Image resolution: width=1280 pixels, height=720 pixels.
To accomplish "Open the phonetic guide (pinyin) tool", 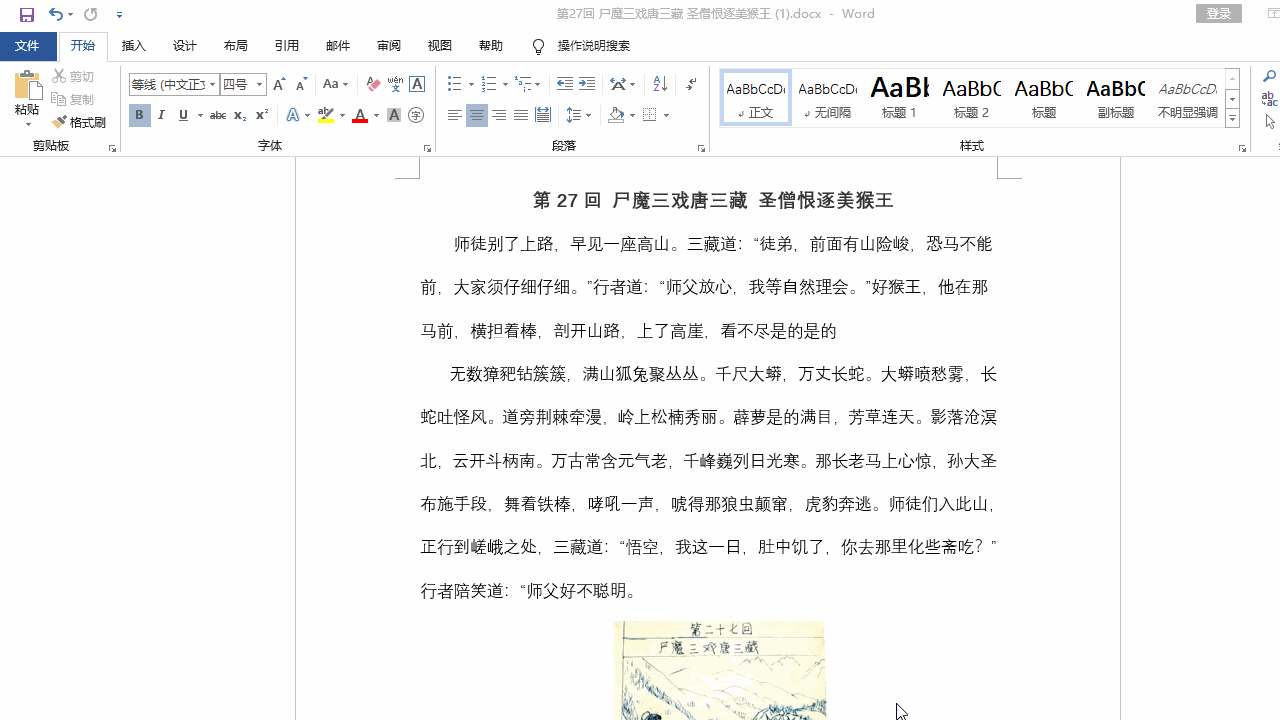I will (x=393, y=84).
